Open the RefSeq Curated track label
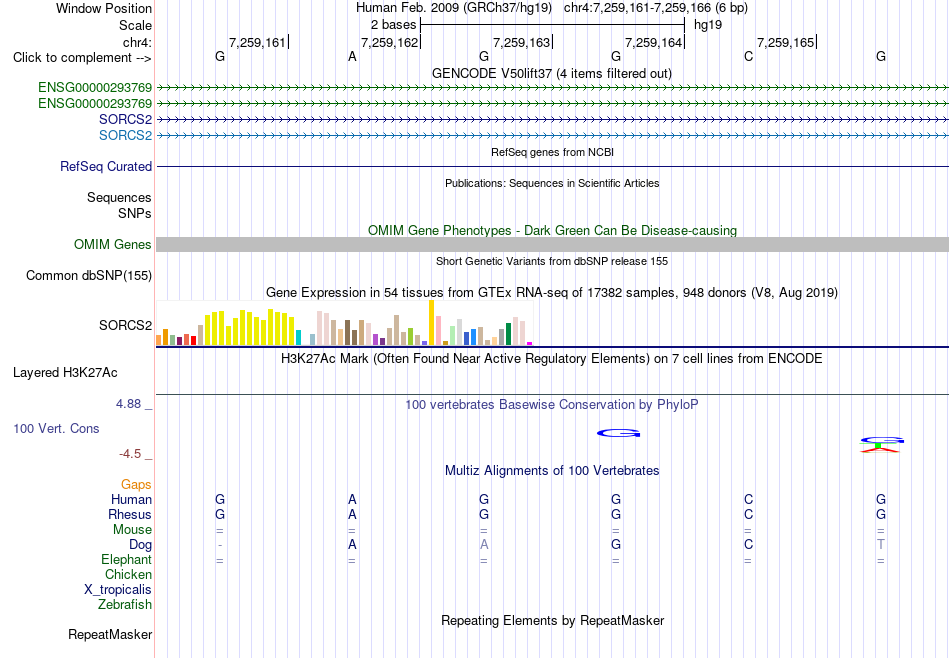Viewport: 950px width, 658px height. click(x=106, y=167)
